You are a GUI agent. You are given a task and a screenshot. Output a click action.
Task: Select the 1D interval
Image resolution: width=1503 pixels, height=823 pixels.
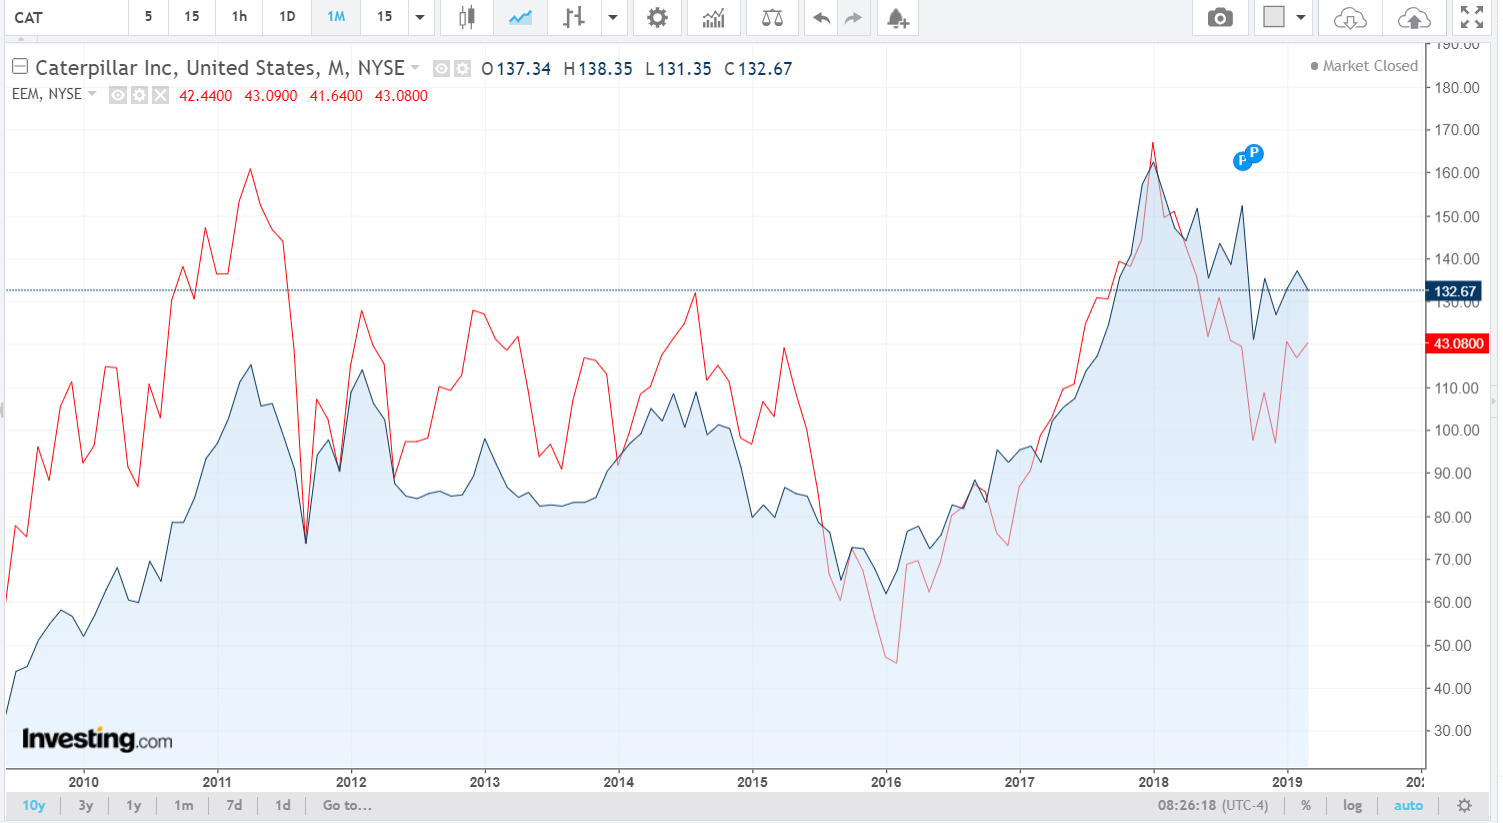[x=287, y=17]
